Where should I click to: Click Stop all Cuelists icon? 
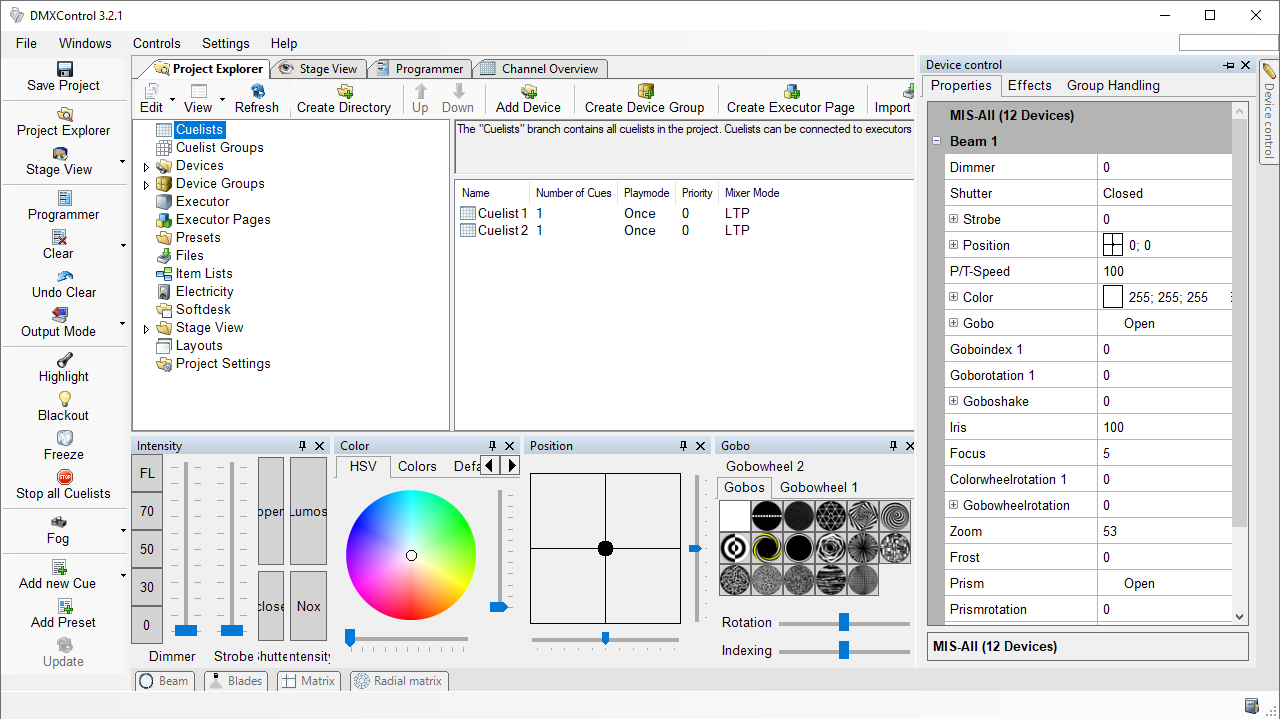point(64,477)
